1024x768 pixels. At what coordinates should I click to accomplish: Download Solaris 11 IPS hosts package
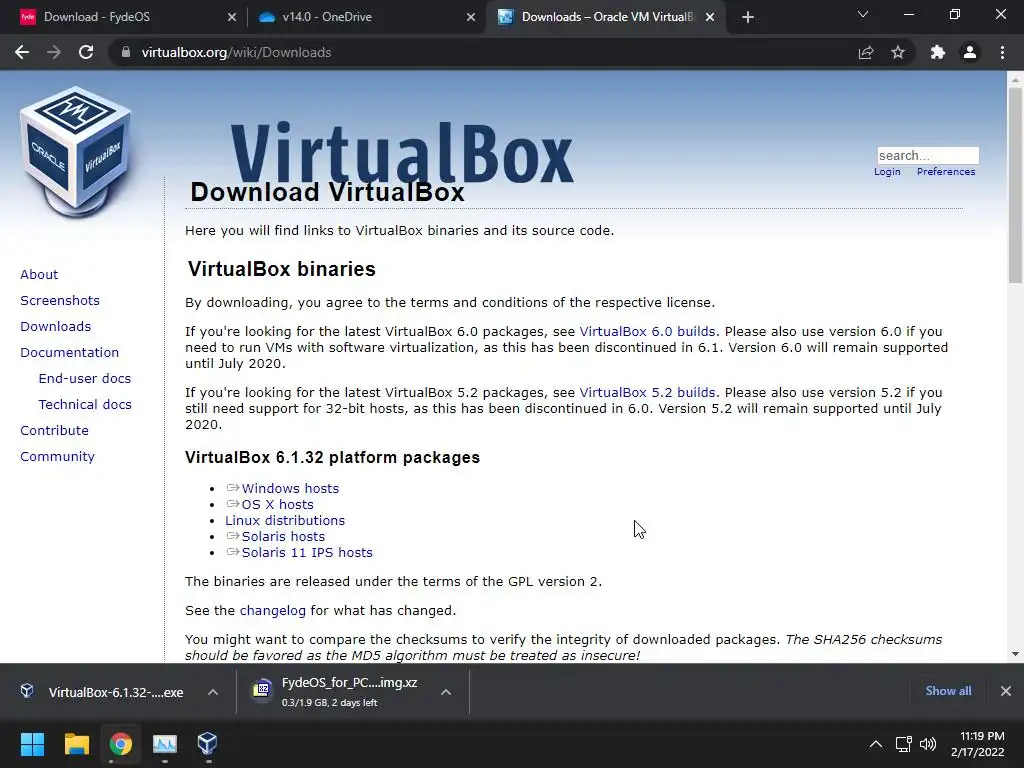(x=307, y=552)
